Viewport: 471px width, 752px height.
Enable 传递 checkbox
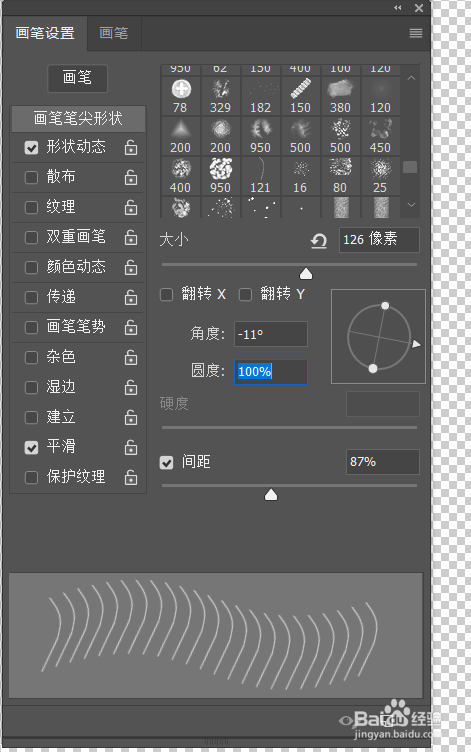coord(31,297)
